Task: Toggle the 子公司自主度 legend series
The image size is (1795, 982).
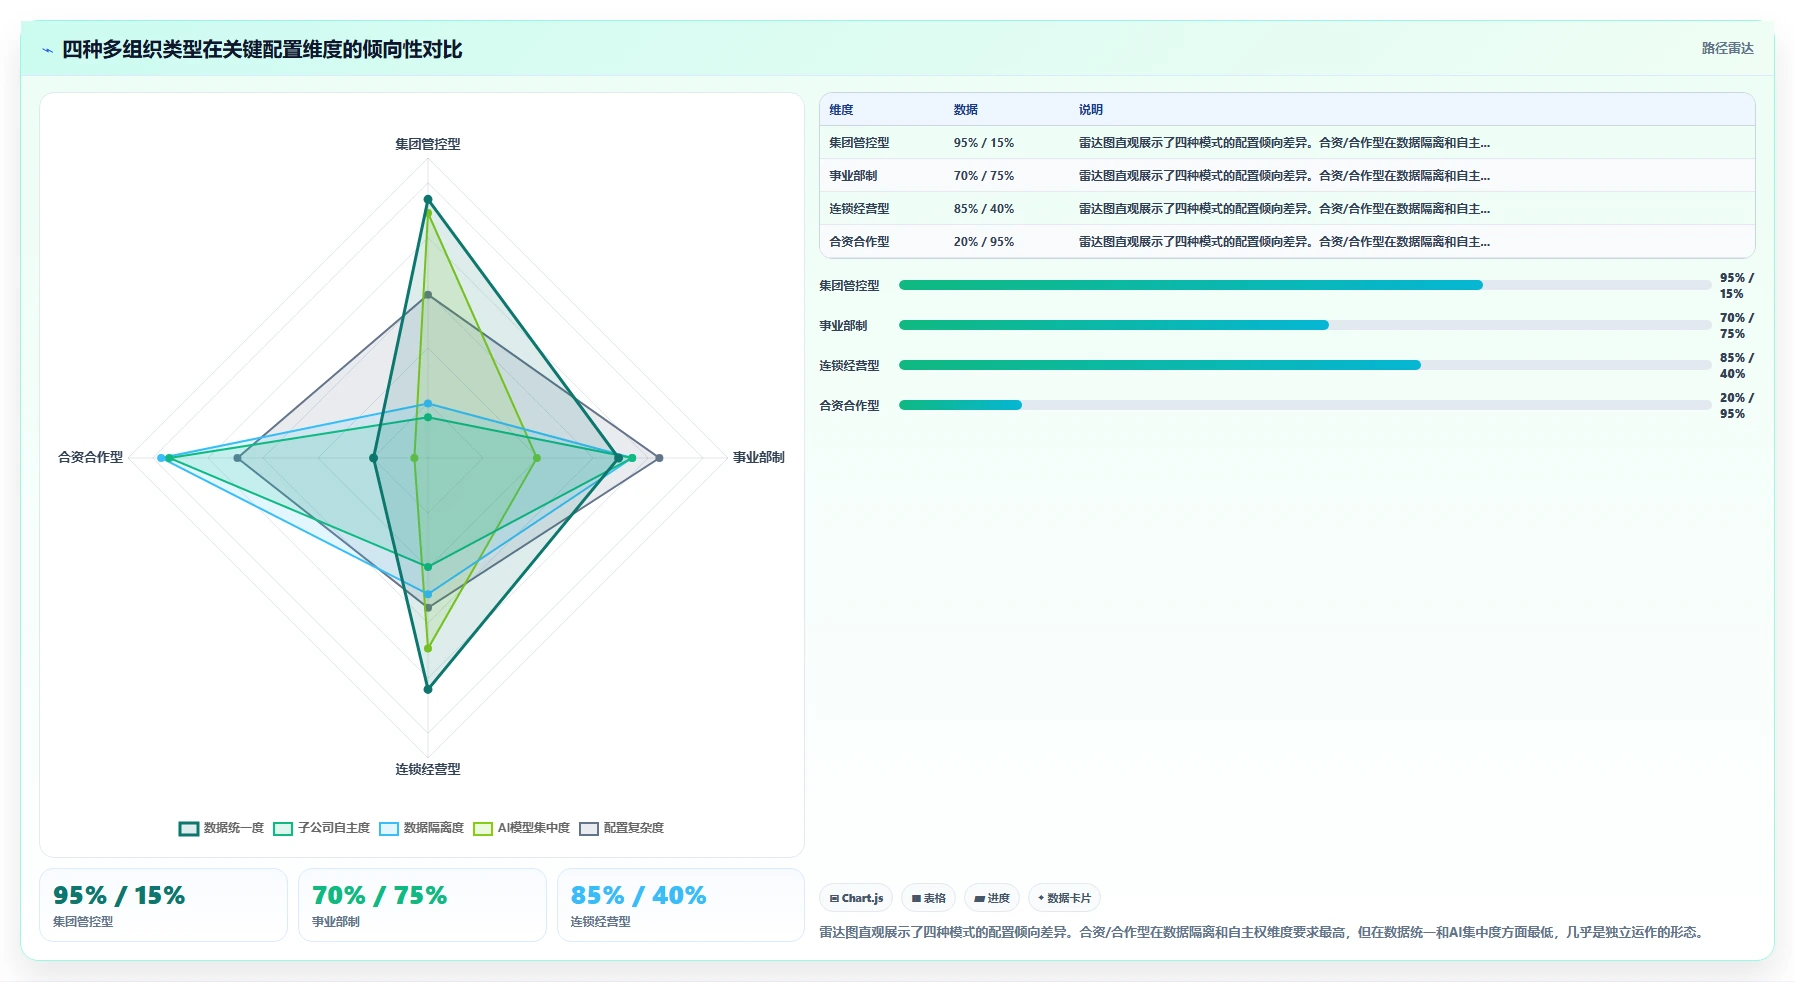Action: click(x=321, y=828)
